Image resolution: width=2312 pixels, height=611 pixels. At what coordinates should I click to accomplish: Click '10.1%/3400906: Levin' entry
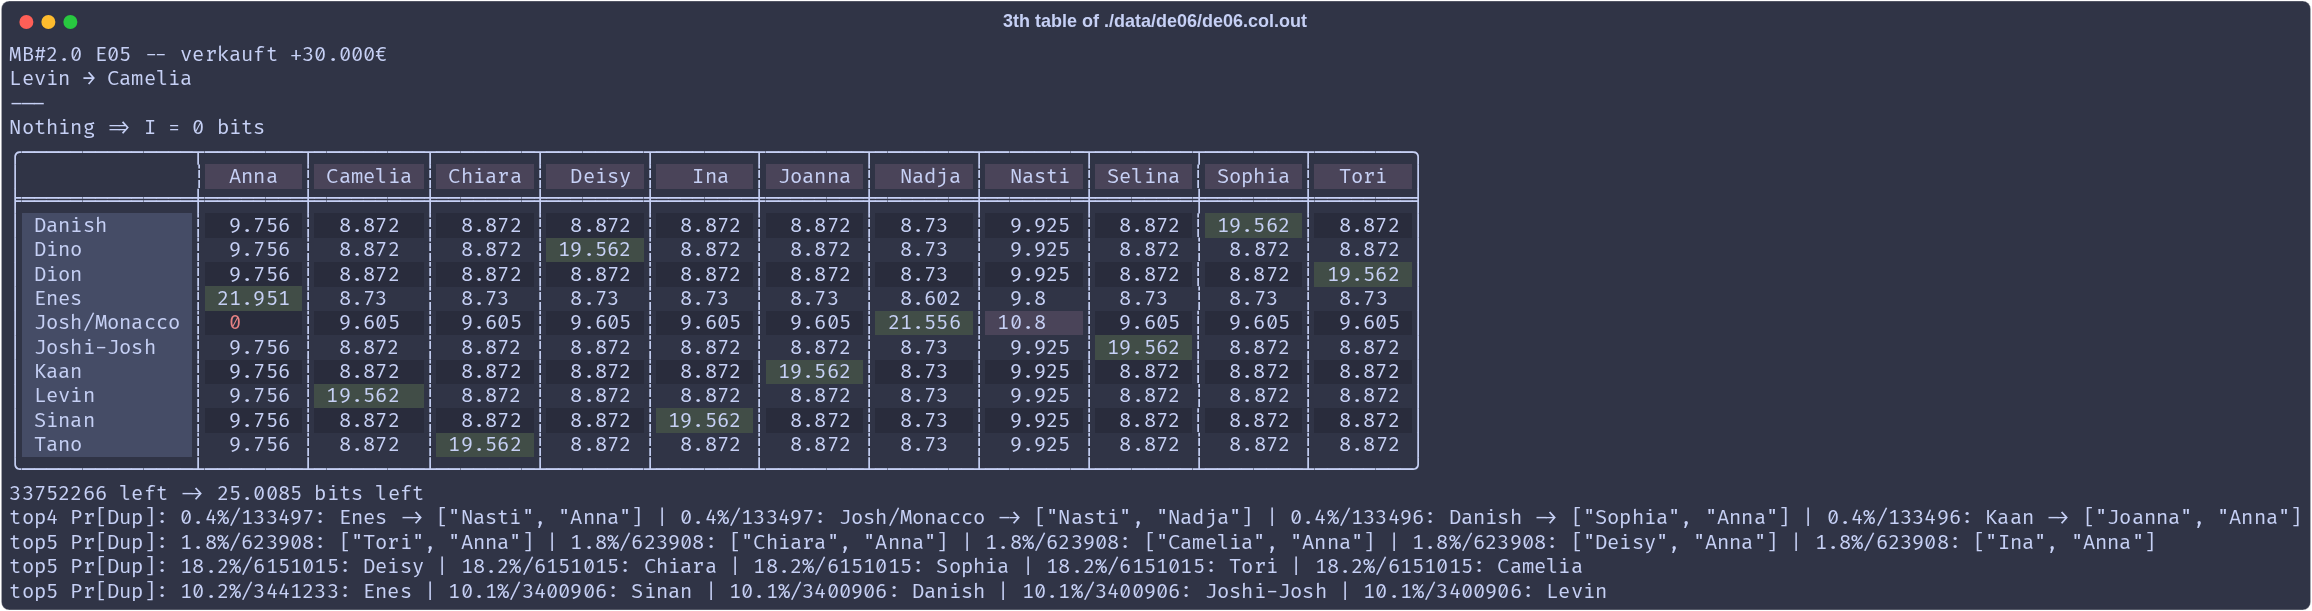(x=1485, y=591)
